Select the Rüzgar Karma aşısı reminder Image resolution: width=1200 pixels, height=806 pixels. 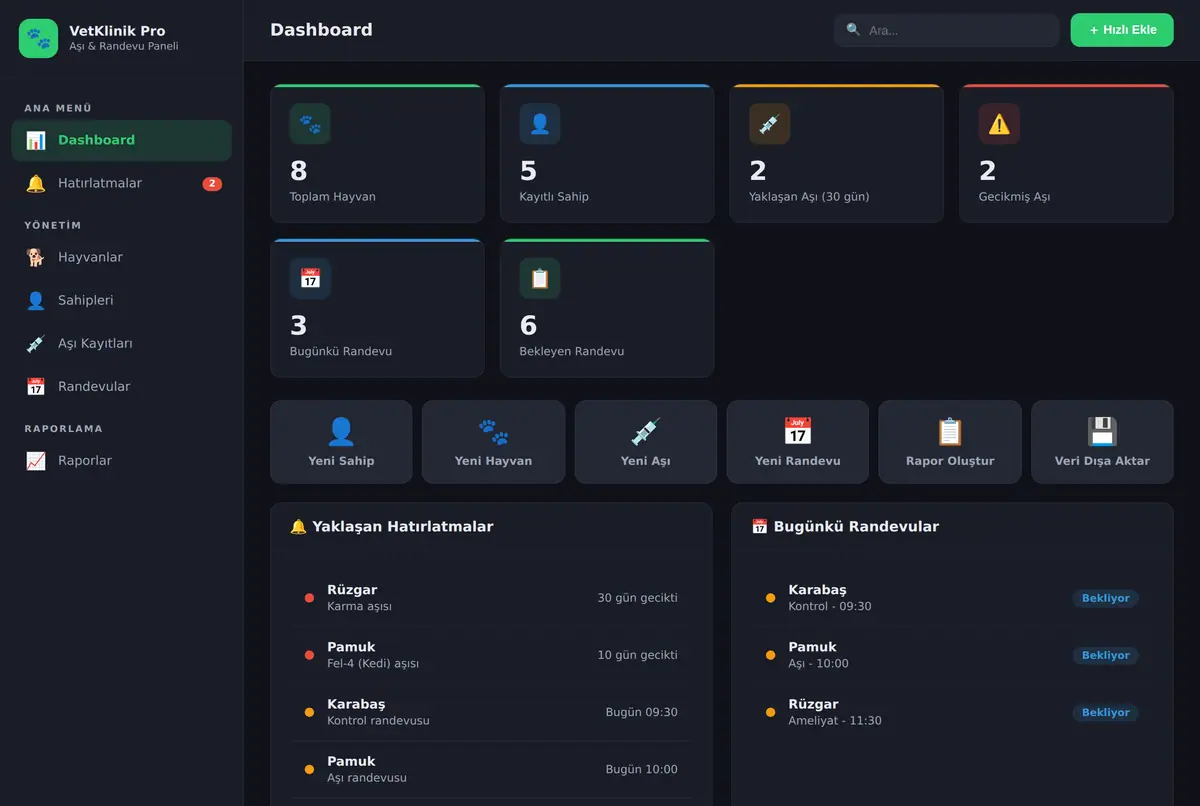tap(491, 598)
